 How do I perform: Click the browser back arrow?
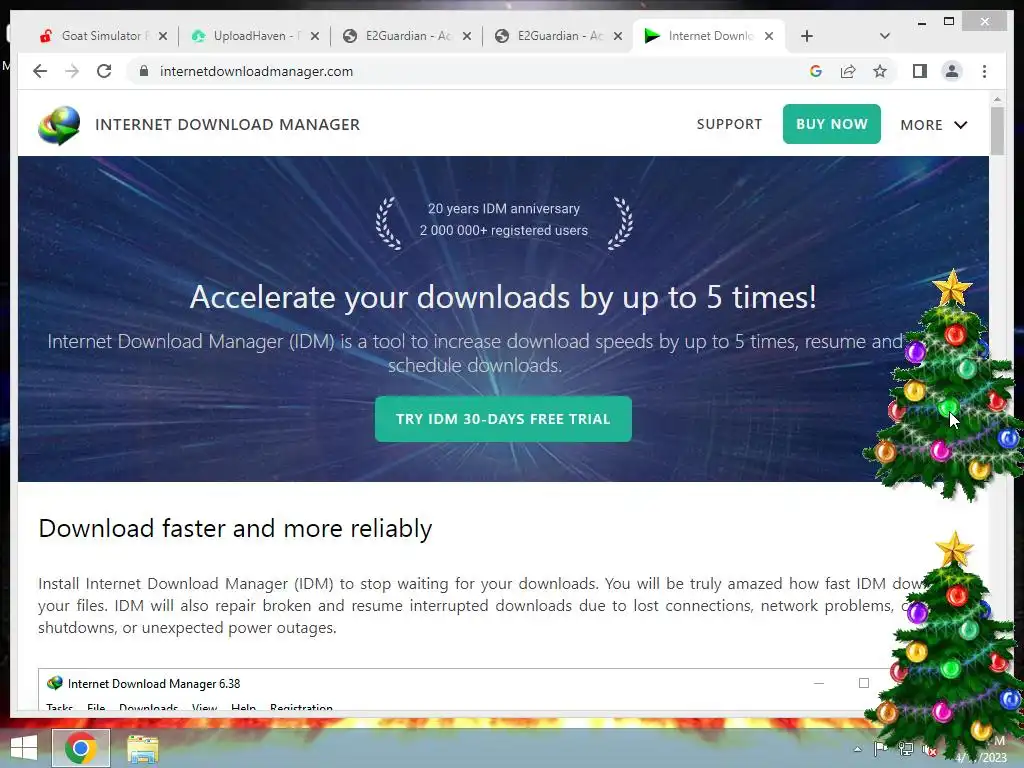pos(40,71)
